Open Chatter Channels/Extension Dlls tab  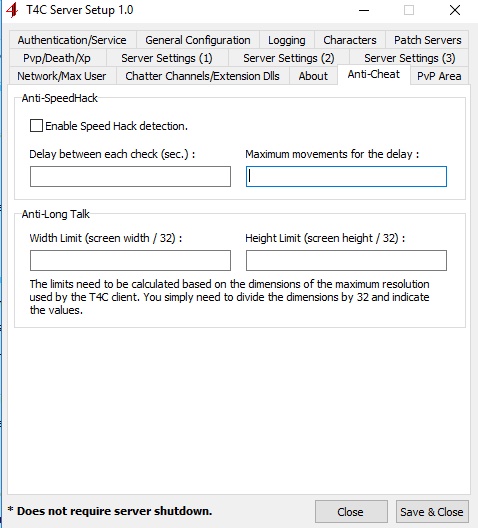coord(202,76)
